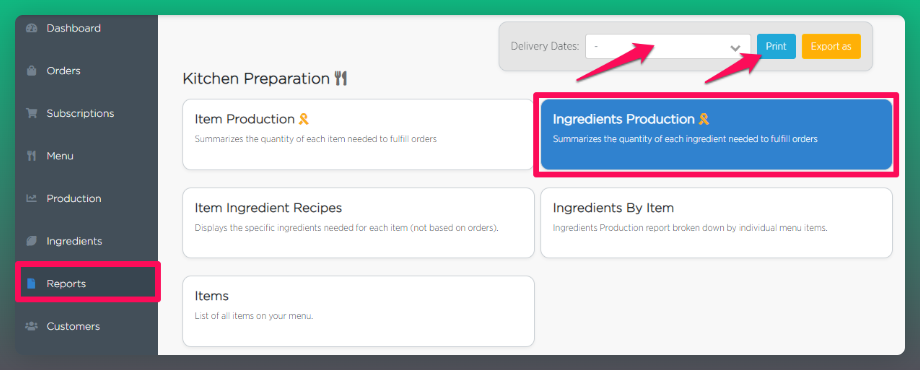This screenshot has height=370, width=920.
Task: Click the Delivery Dates chevron arrow
Action: coord(735,47)
